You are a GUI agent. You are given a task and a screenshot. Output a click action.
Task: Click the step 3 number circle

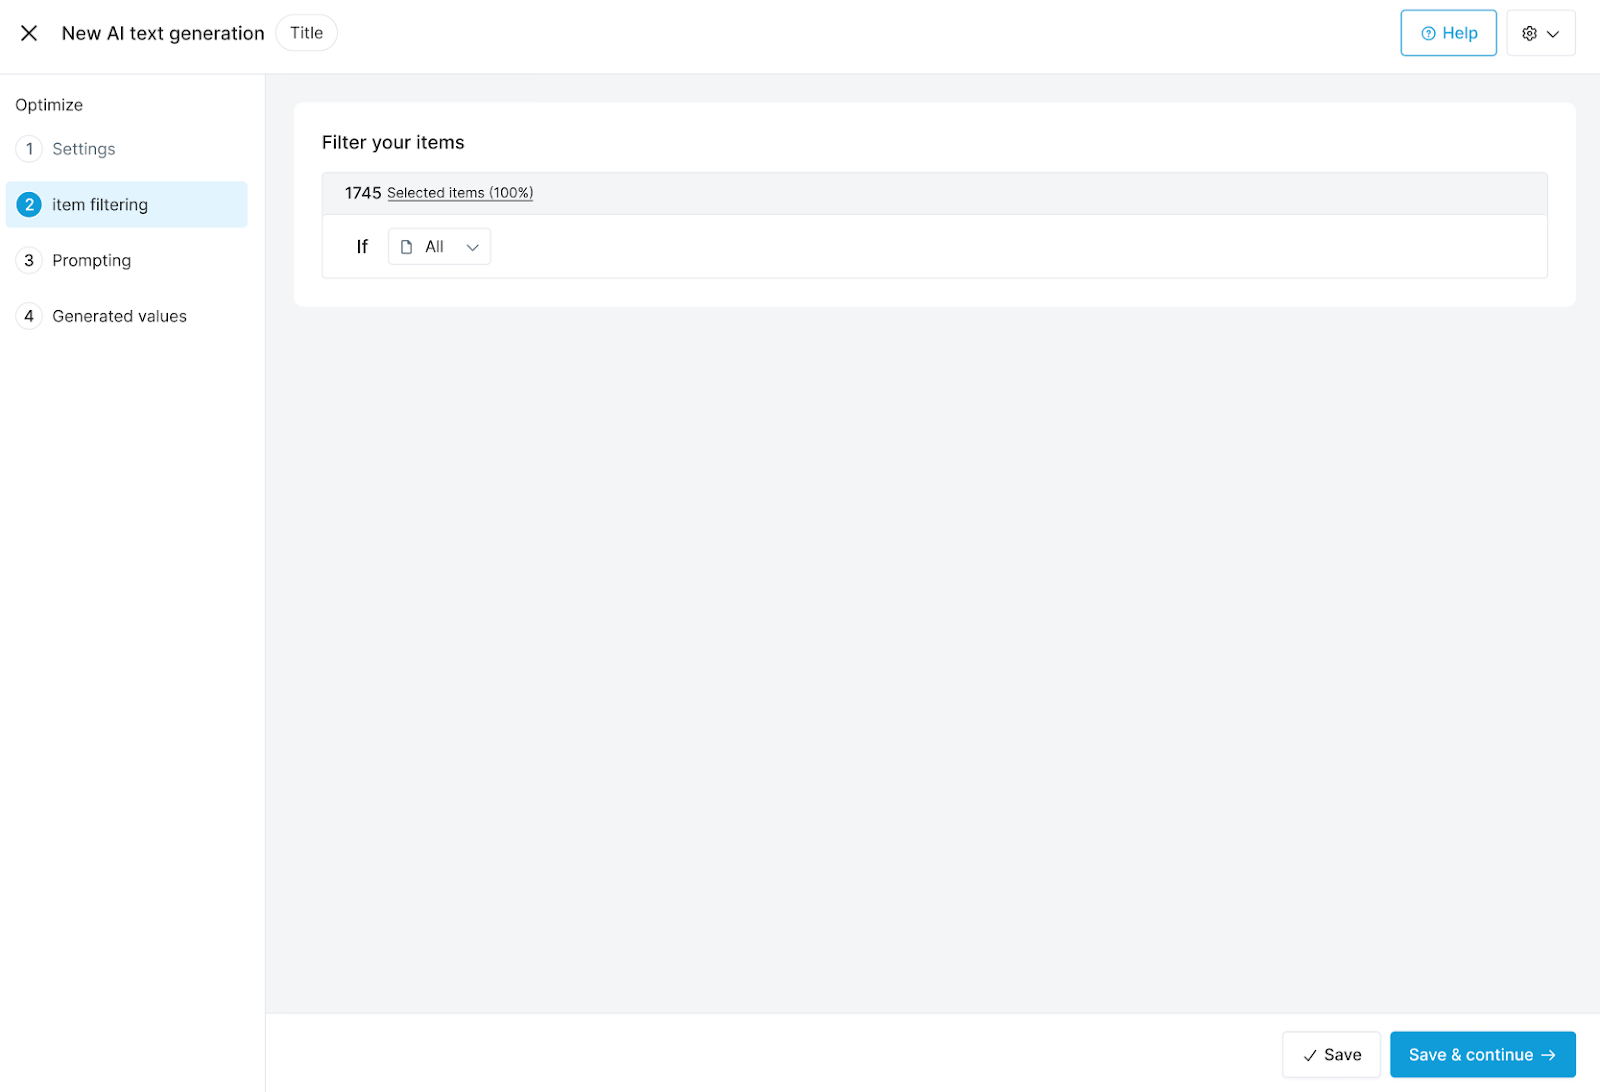tap(29, 261)
